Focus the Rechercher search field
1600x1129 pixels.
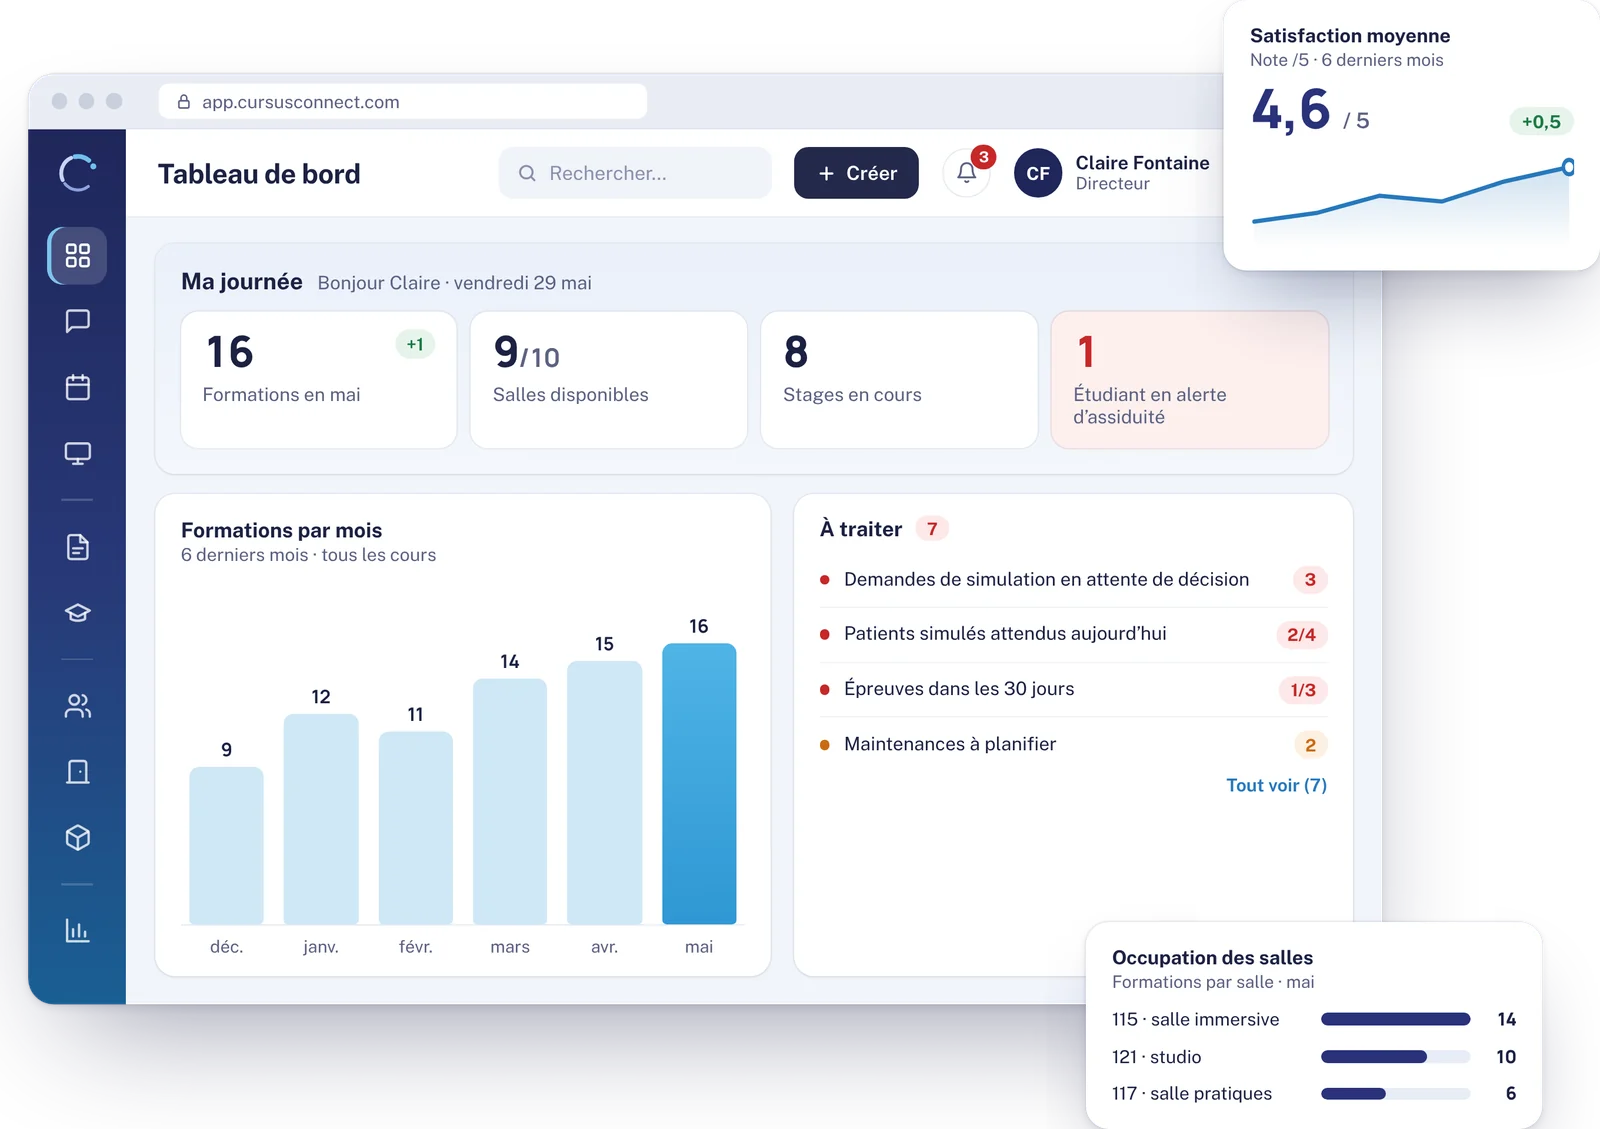pyautogui.click(x=635, y=173)
